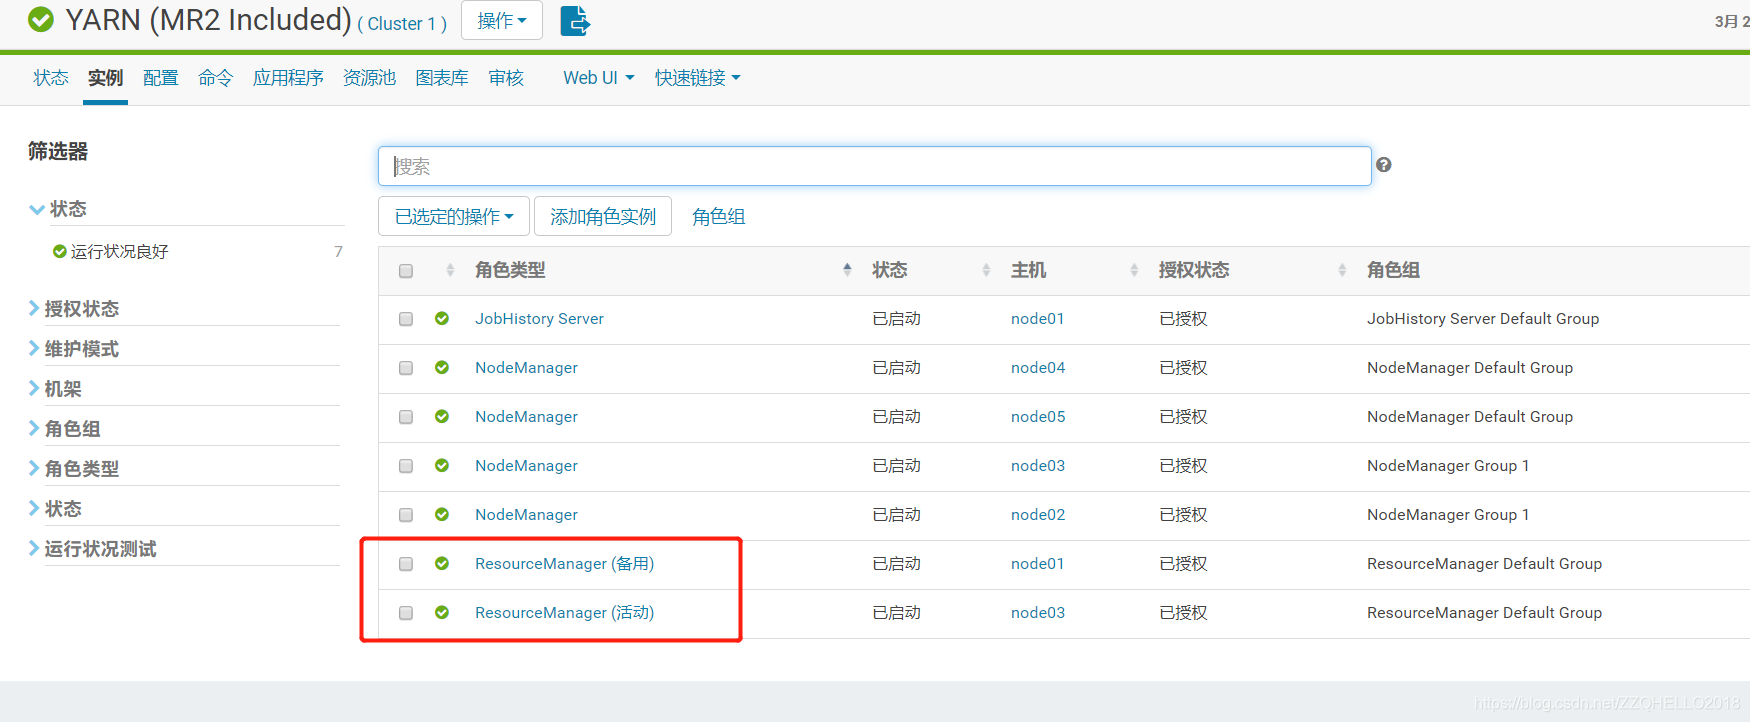Expand the 机架 filter
1750x722 pixels.
pos(56,388)
